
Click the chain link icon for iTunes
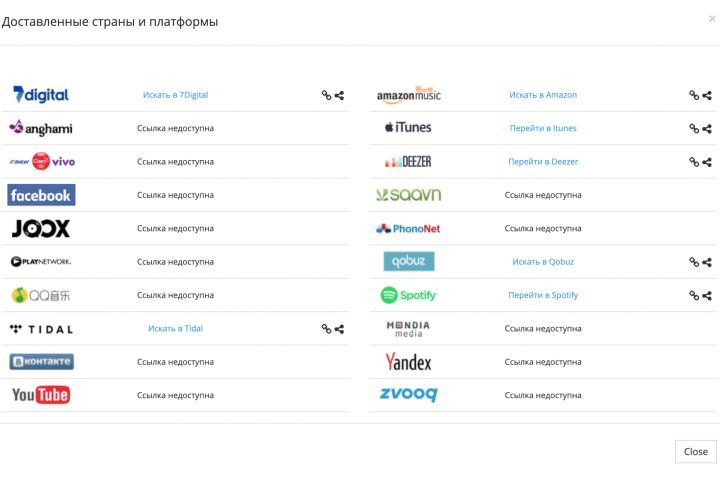point(694,128)
